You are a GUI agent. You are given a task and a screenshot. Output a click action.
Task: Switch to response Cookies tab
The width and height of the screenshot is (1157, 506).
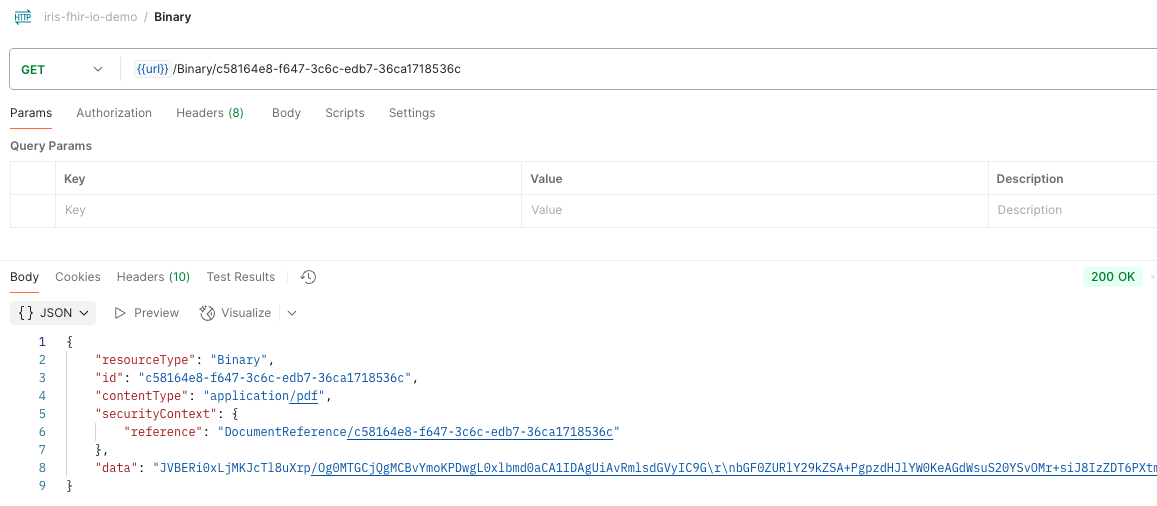pyautogui.click(x=78, y=277)
